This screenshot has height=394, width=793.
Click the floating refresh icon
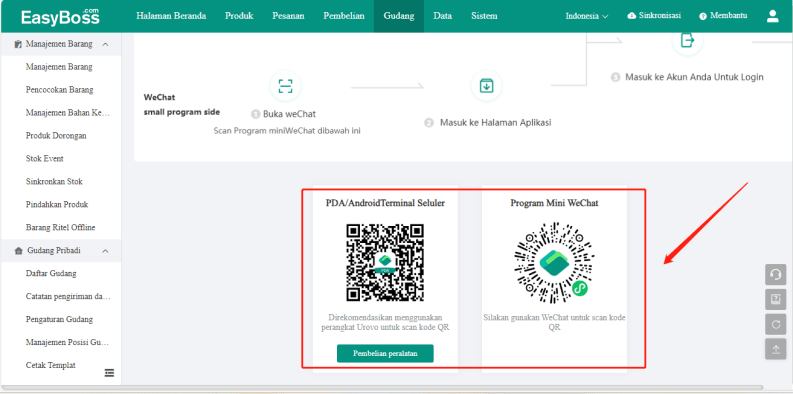(775, 324)
